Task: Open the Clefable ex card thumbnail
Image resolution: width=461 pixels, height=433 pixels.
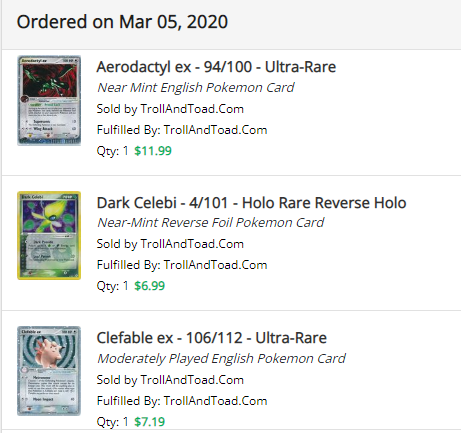Action: 49,371
